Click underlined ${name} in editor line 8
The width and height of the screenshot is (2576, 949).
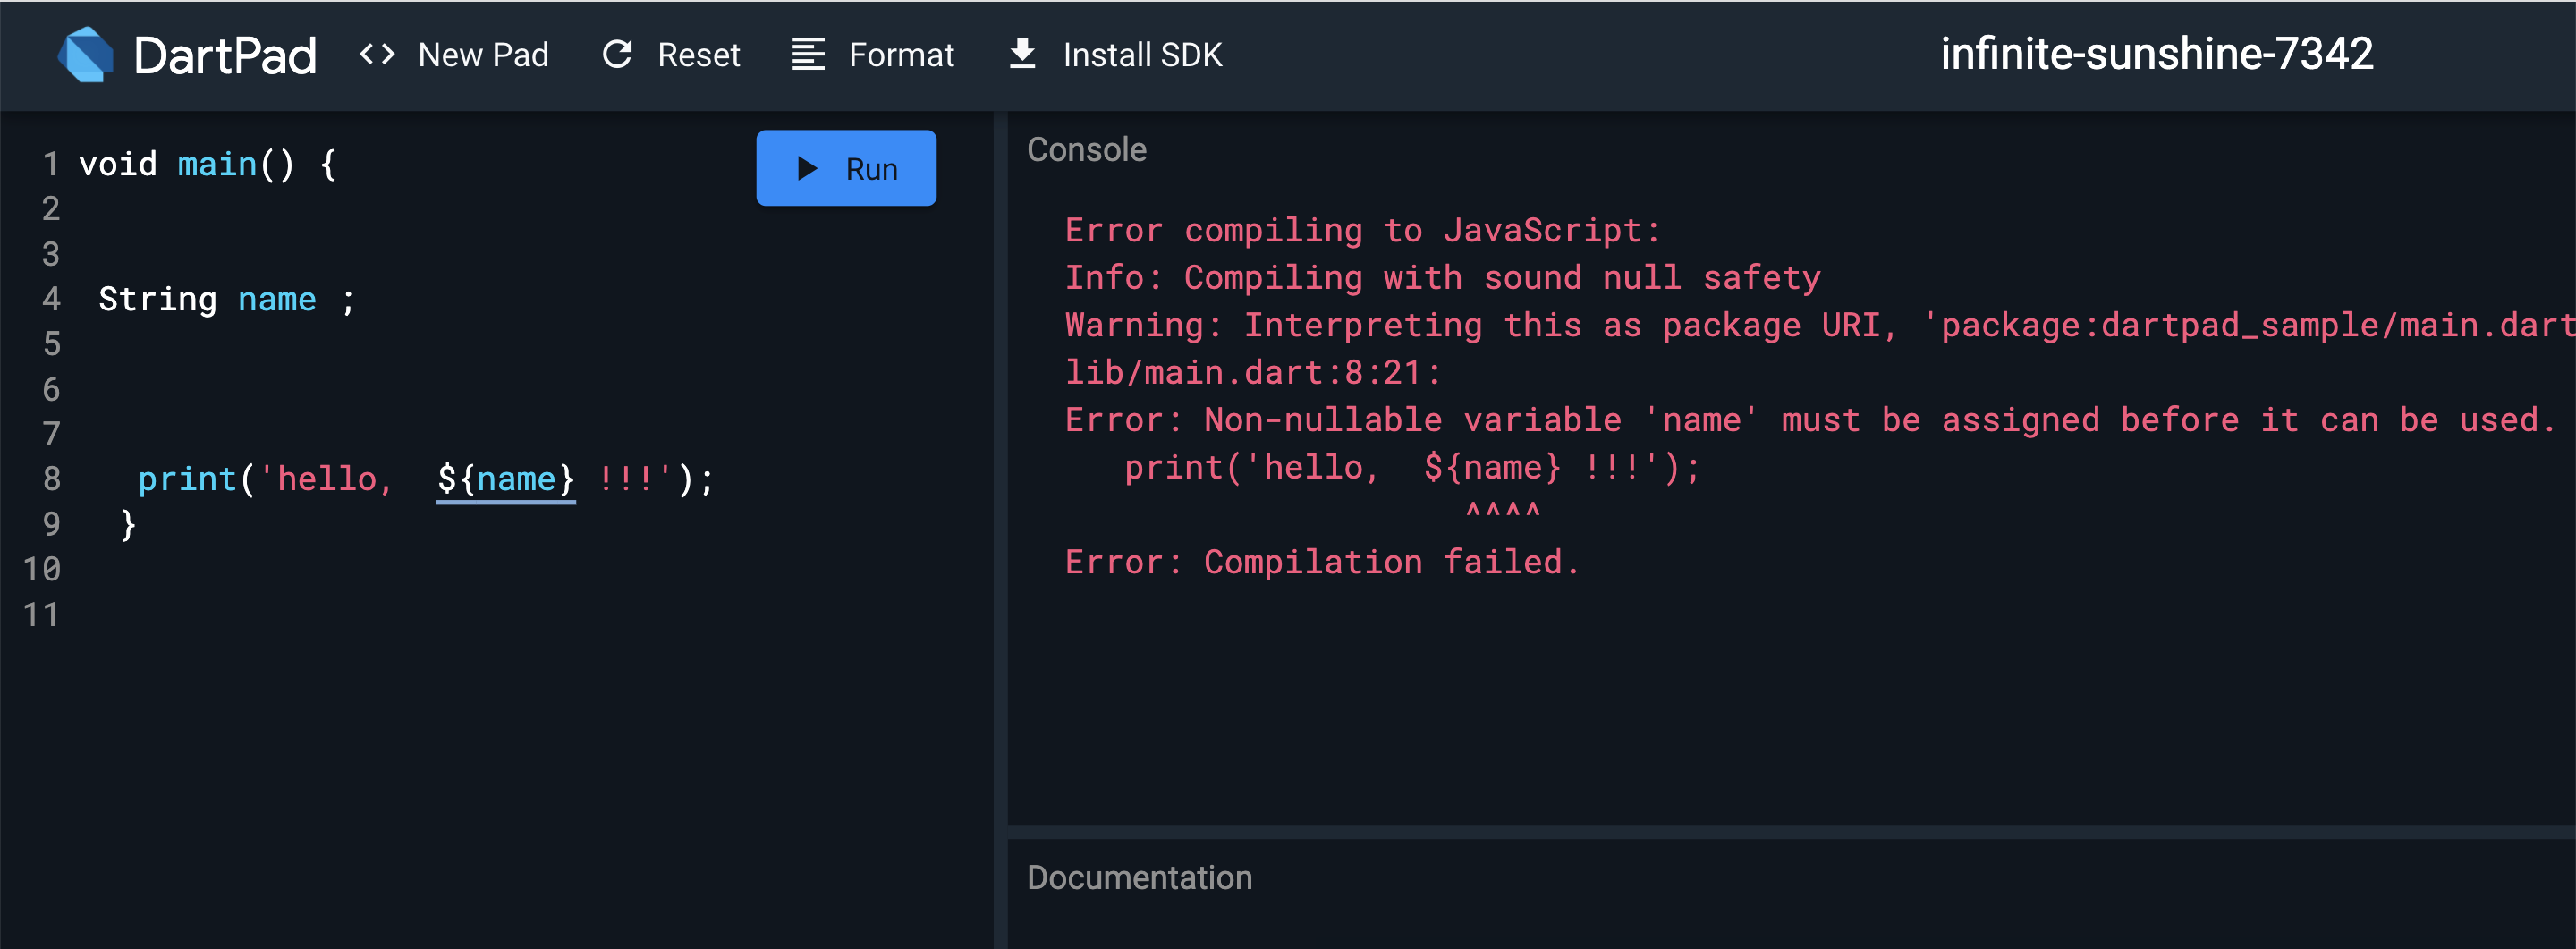pos(506,479)
